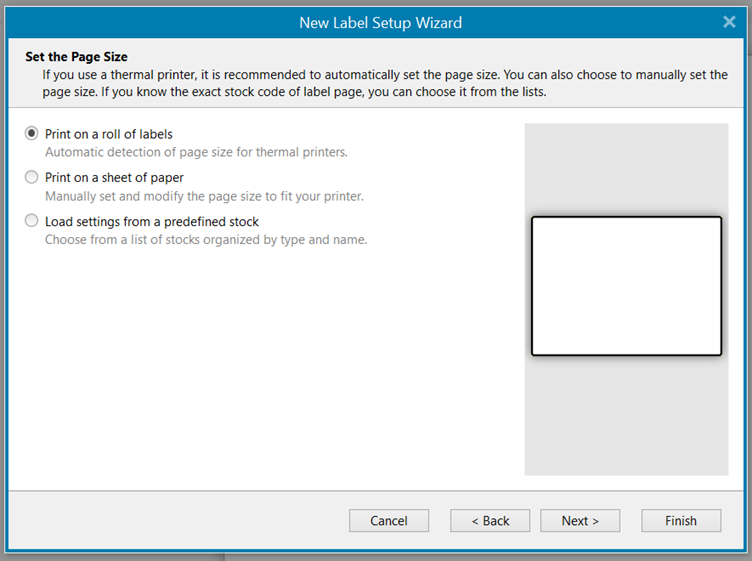Enable 'Load settings from a predefined stock' radio button
The image size is (752, 561).
click(x=32, y=221)
